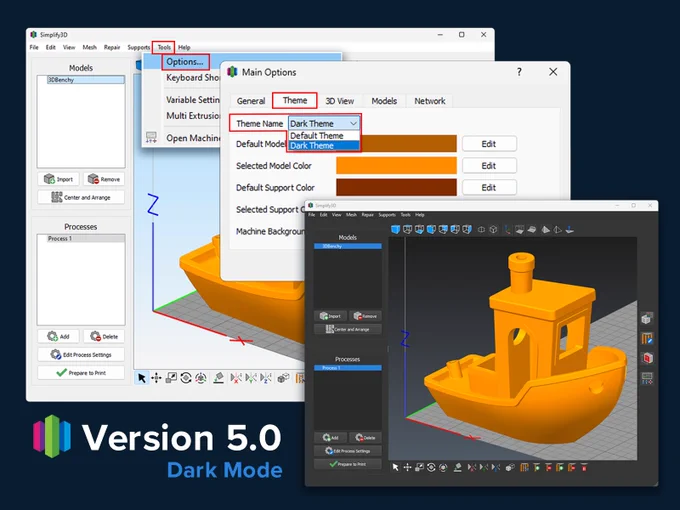Mirror model along Y in light window toolbar
This screenshot has width=680, height=510.
point(251,378)
